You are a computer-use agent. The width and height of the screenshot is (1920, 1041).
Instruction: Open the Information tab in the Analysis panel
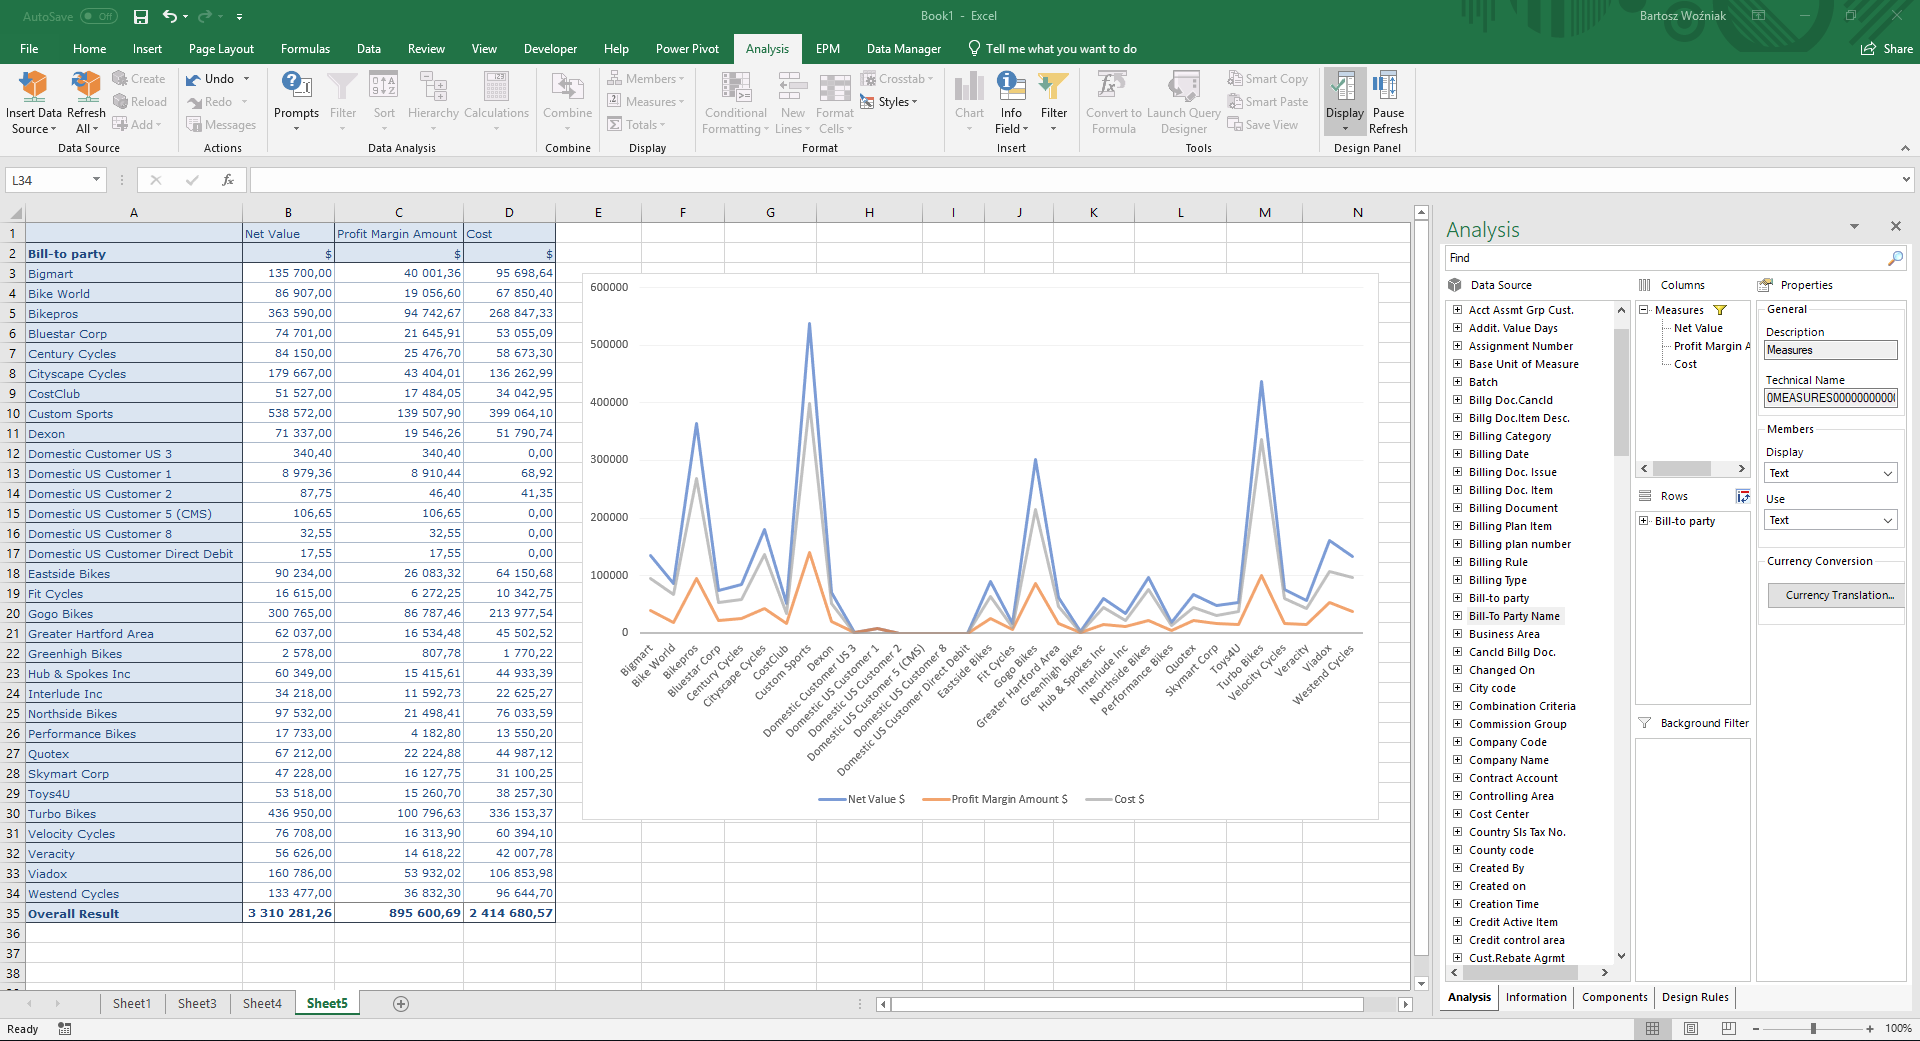pyautogui.click(x=1536, y=997)
